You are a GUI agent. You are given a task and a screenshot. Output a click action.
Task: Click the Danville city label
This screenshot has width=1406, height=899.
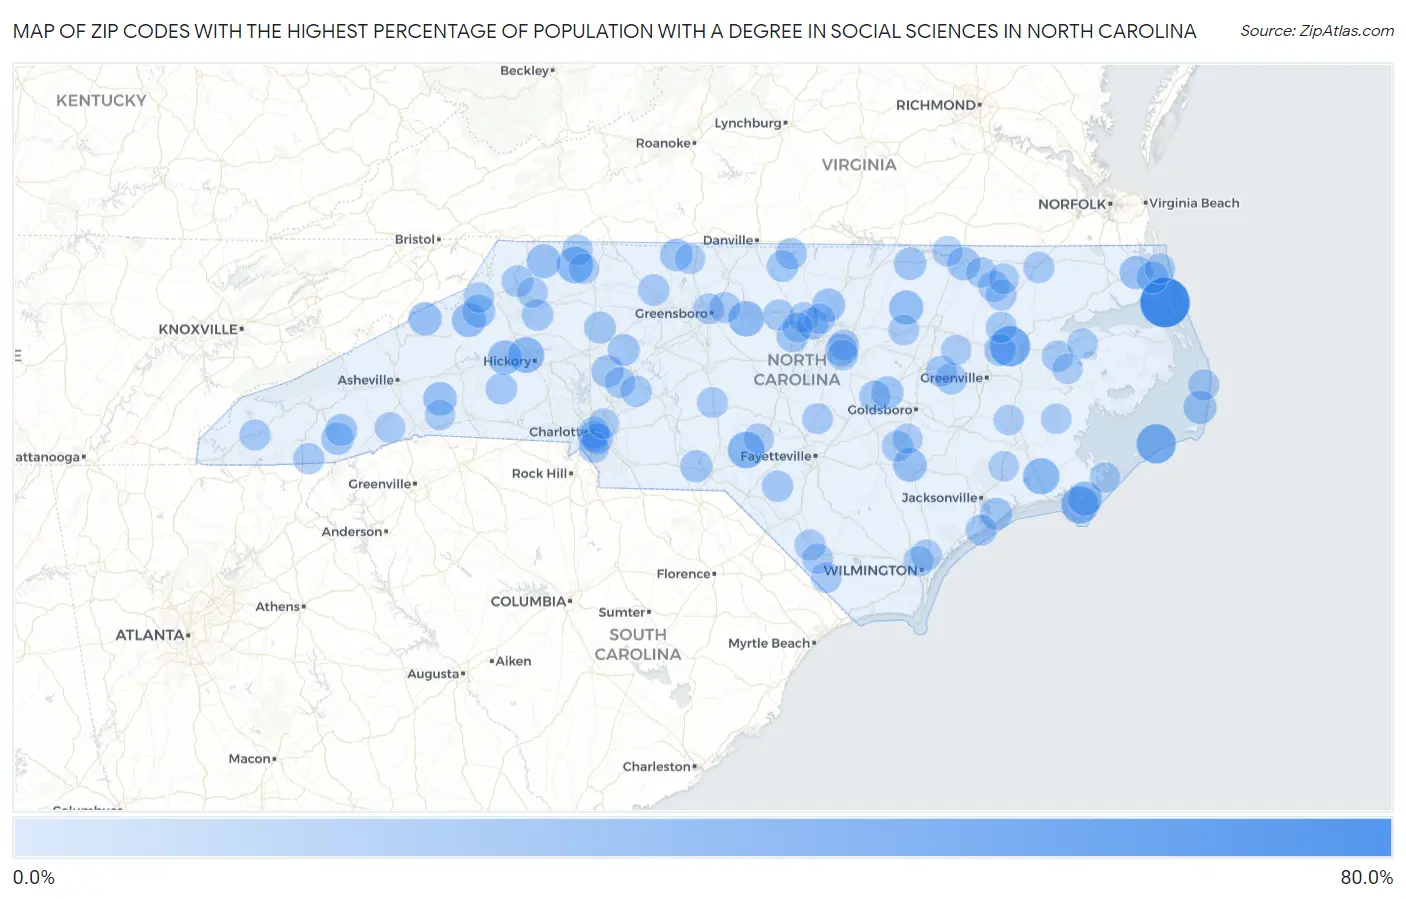coord(728,240)
